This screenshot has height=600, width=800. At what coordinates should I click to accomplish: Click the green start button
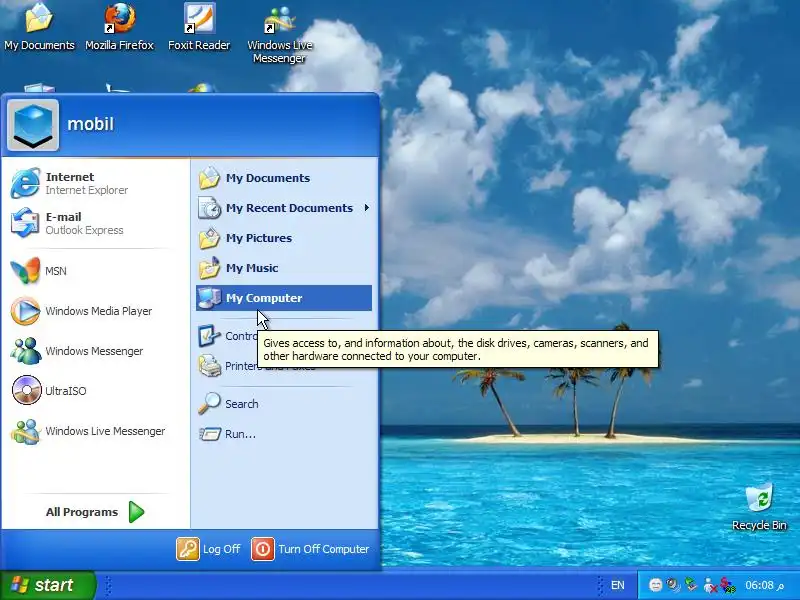(47, 585)
